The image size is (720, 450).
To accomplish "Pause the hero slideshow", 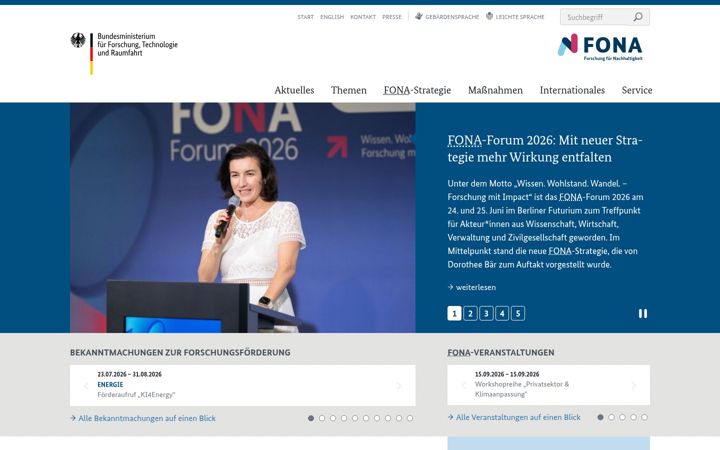I will tap(642, 313).
